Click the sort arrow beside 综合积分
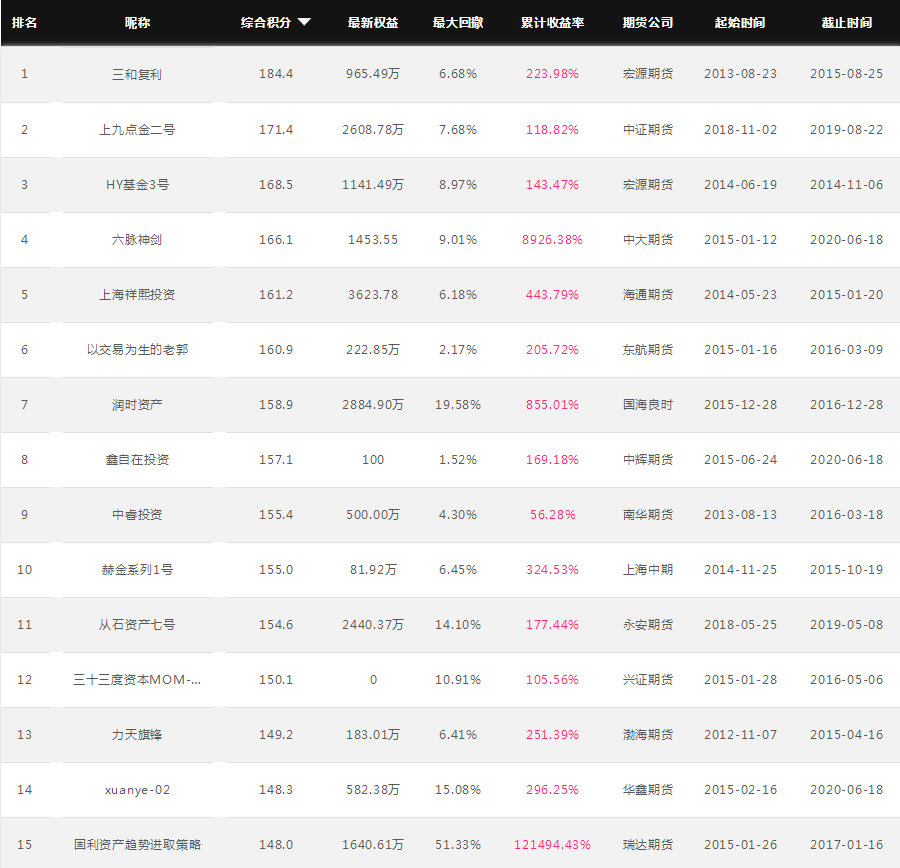The width and height of the screenshot is (900, 868). [x=304, y=22]
